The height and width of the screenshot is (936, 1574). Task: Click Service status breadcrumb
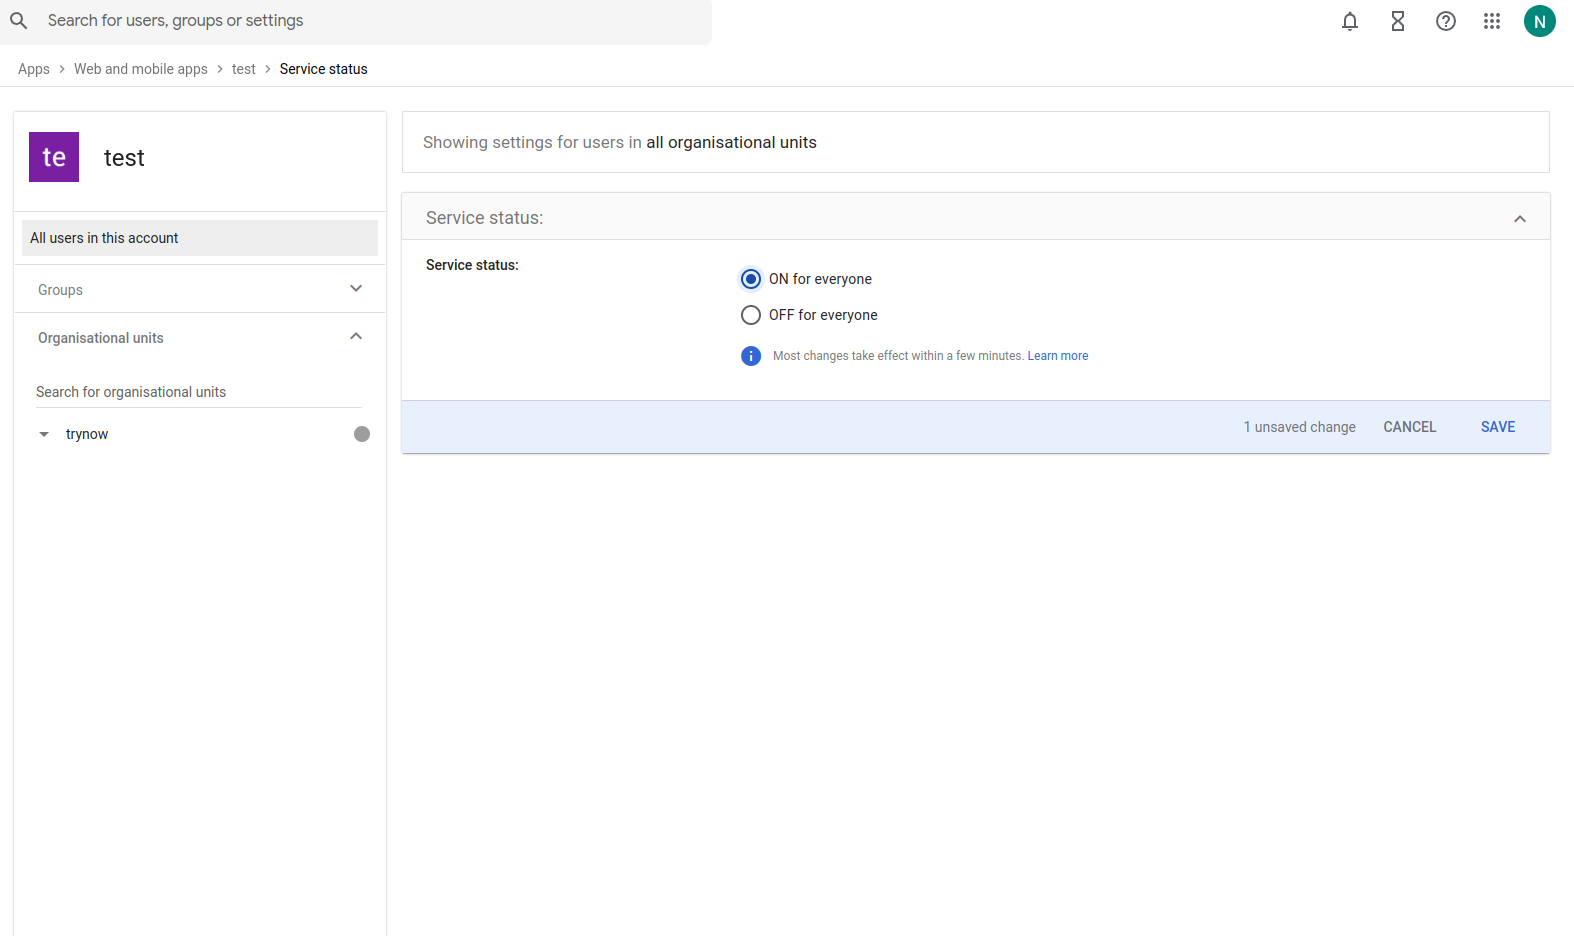[x=324, y=69]
